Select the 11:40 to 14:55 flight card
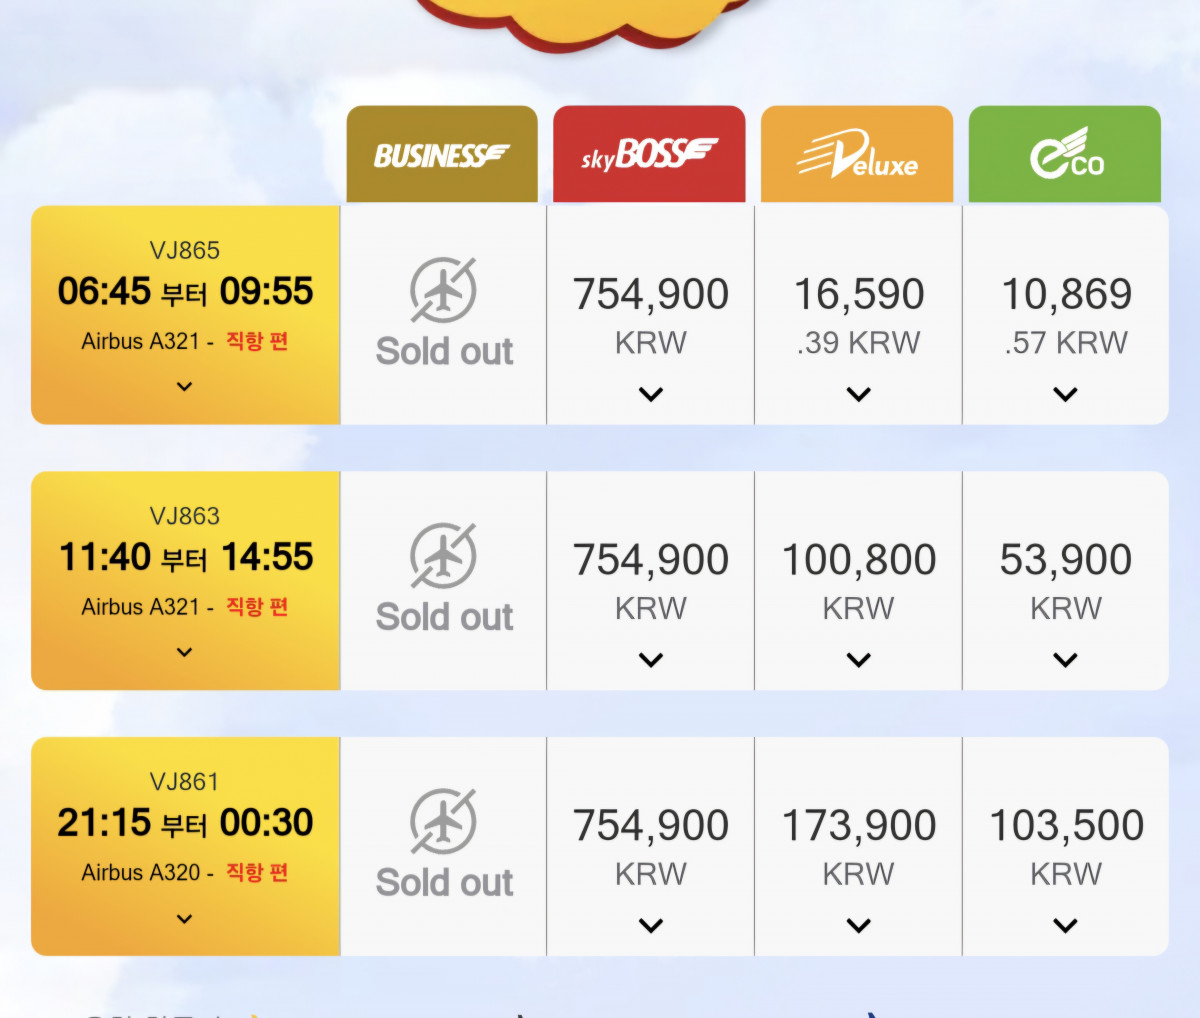Screen dimensions: 1200x1018 tap(186, 558)
